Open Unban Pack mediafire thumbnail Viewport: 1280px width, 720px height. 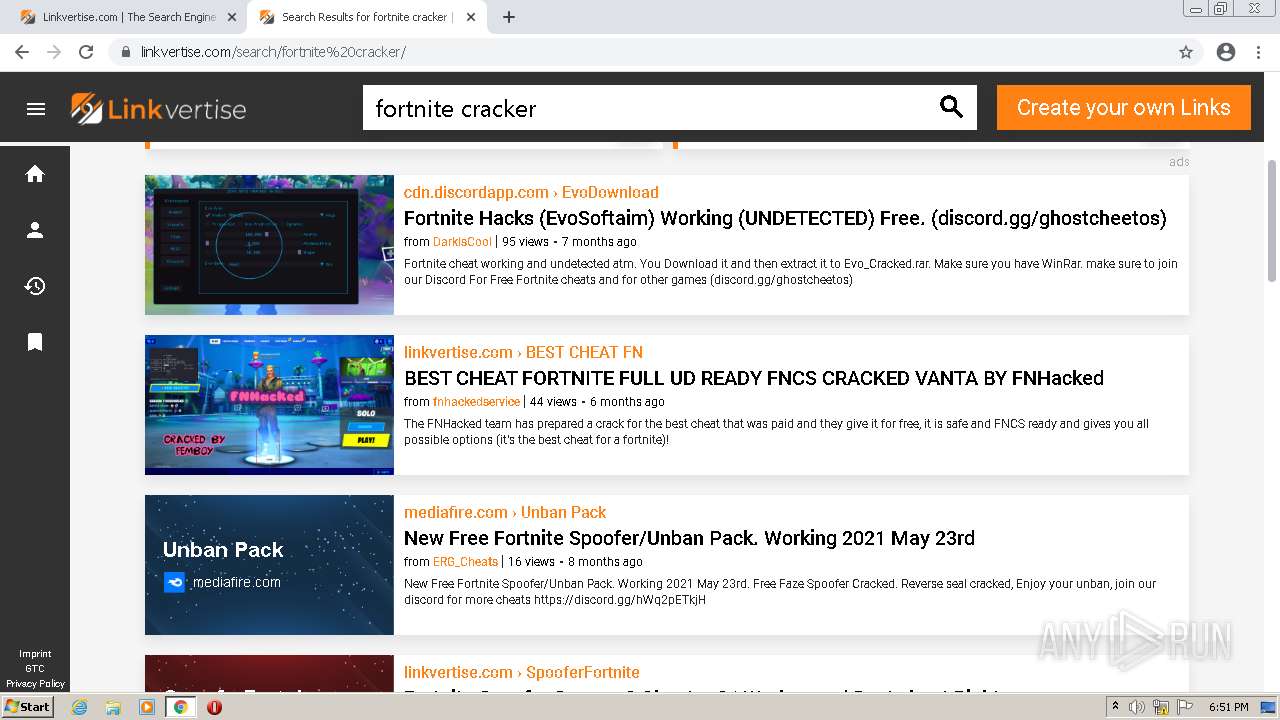pos(269,565)
